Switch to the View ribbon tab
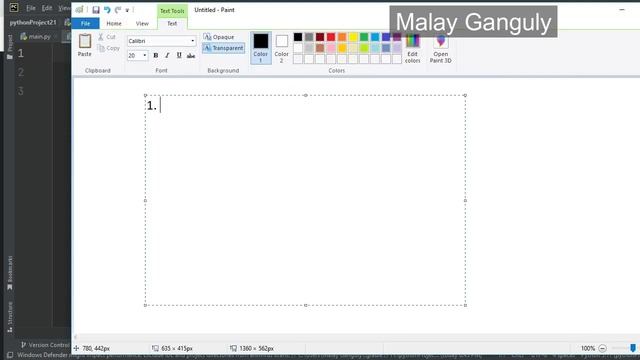The height and width of the screenshot is (360, 640). (x=142, y=24)
